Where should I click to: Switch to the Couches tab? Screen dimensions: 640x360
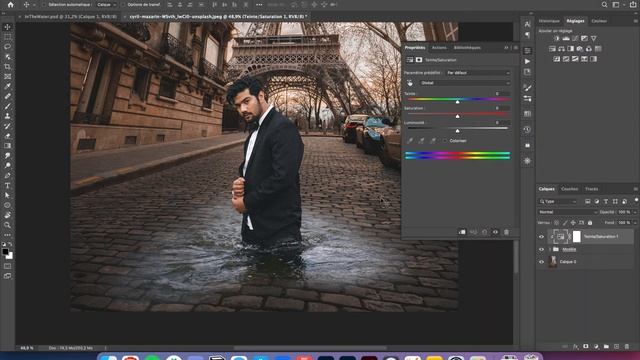pyautogui.click(x=569, y=189)
